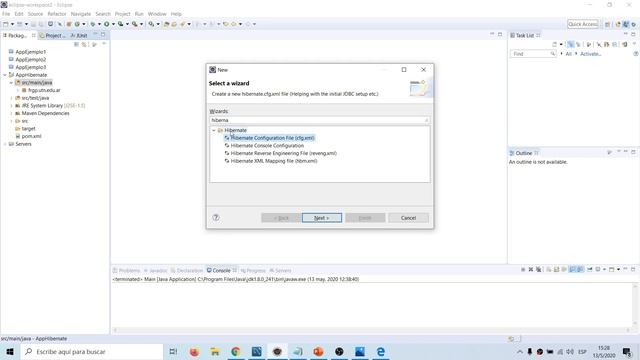Collapse the Hibernate wizard folder
Viewport: 640px width, 360px height.
[214, 130]
